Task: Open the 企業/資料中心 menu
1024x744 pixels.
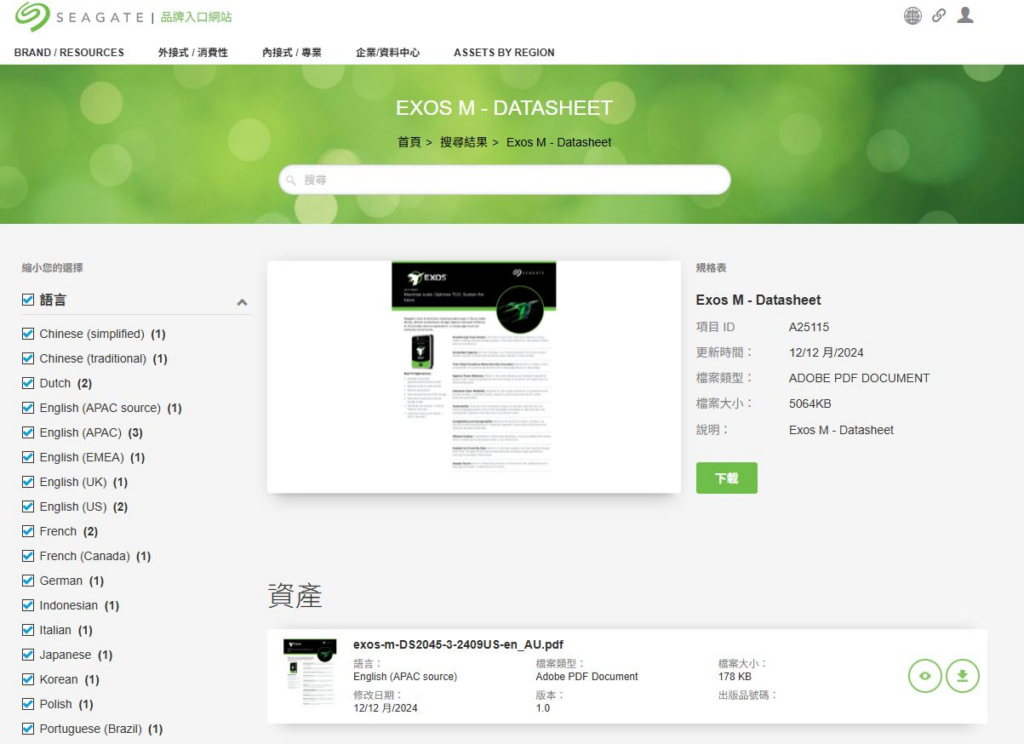Action: tap(387, 52)
